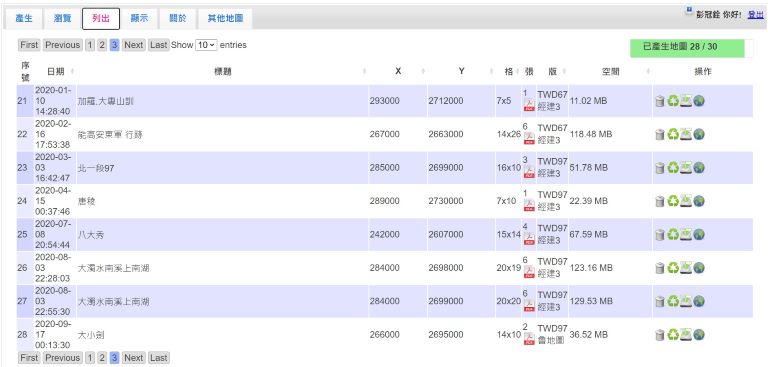Open PDF icon of the 7x10 map
Viewport: 768px width, 367px height.
(529, 204)
